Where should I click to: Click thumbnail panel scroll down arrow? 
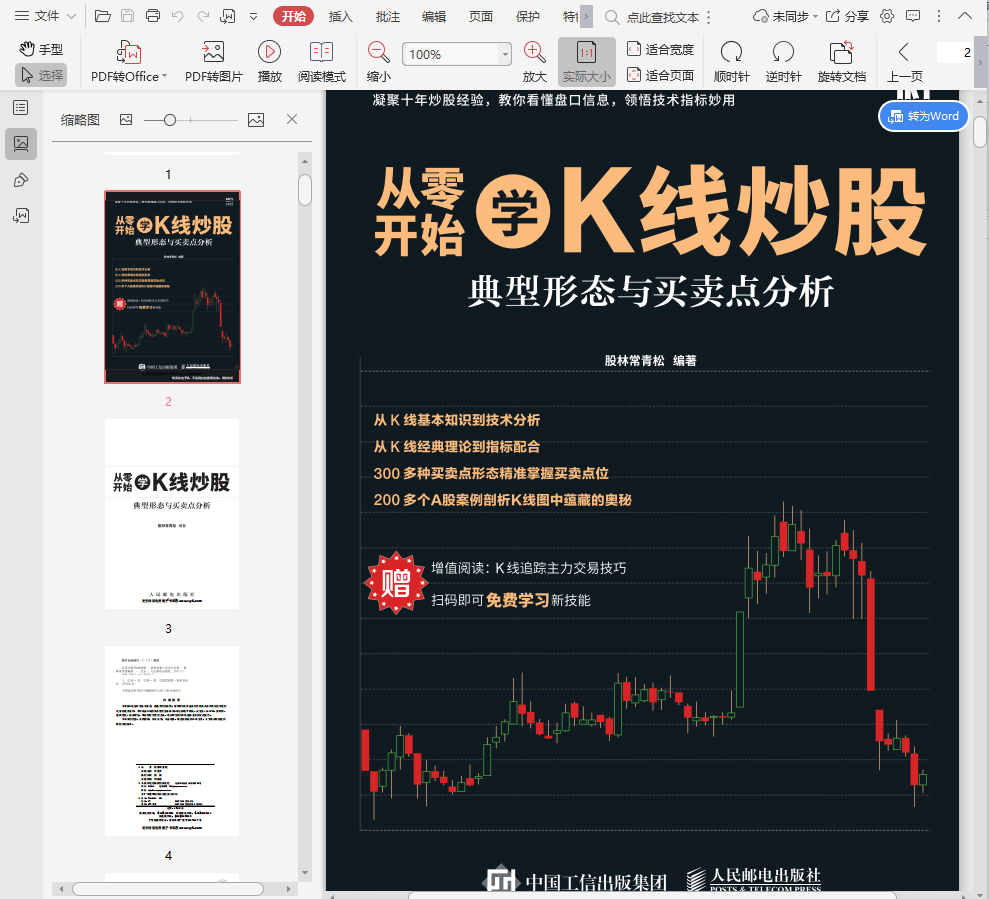pos(305,873)
